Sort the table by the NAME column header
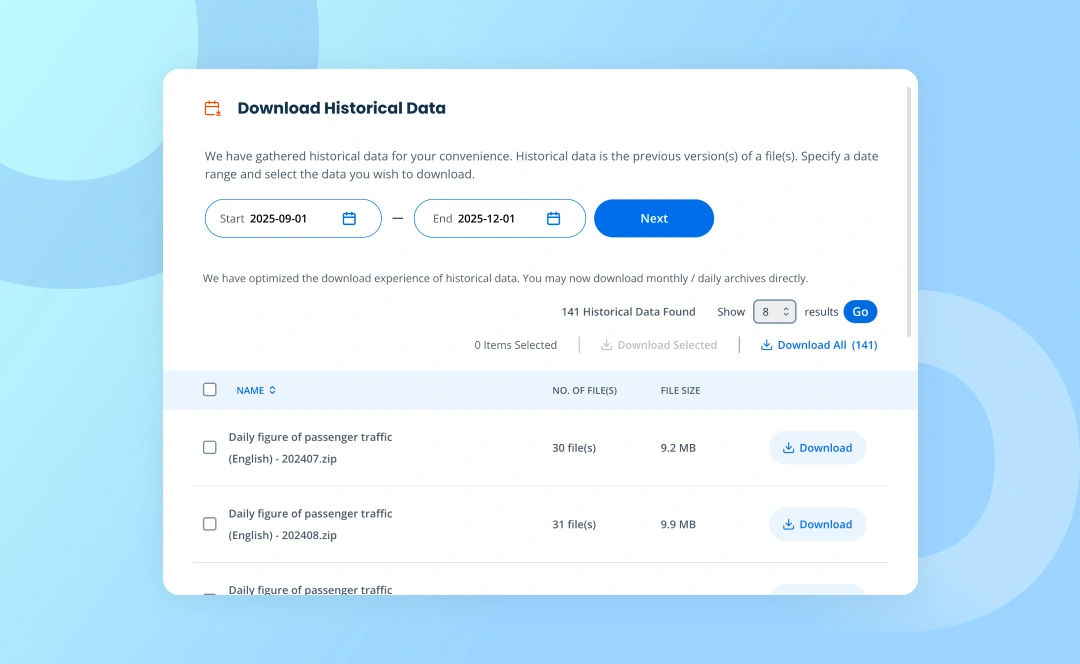The height and width of the screenshot is (664, 1080). click(x=256, y=390)
